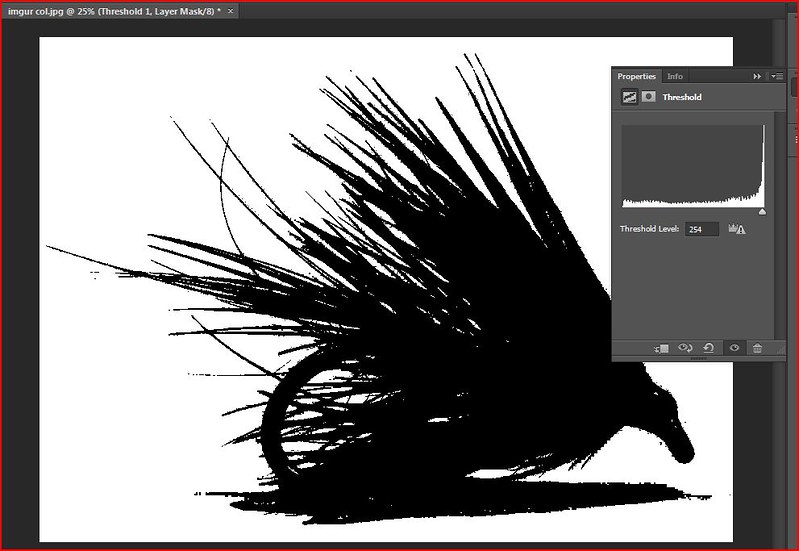Click the view previous state icon
The height and width of the screenshot is (551, 799).
click(x=686, y=348)
